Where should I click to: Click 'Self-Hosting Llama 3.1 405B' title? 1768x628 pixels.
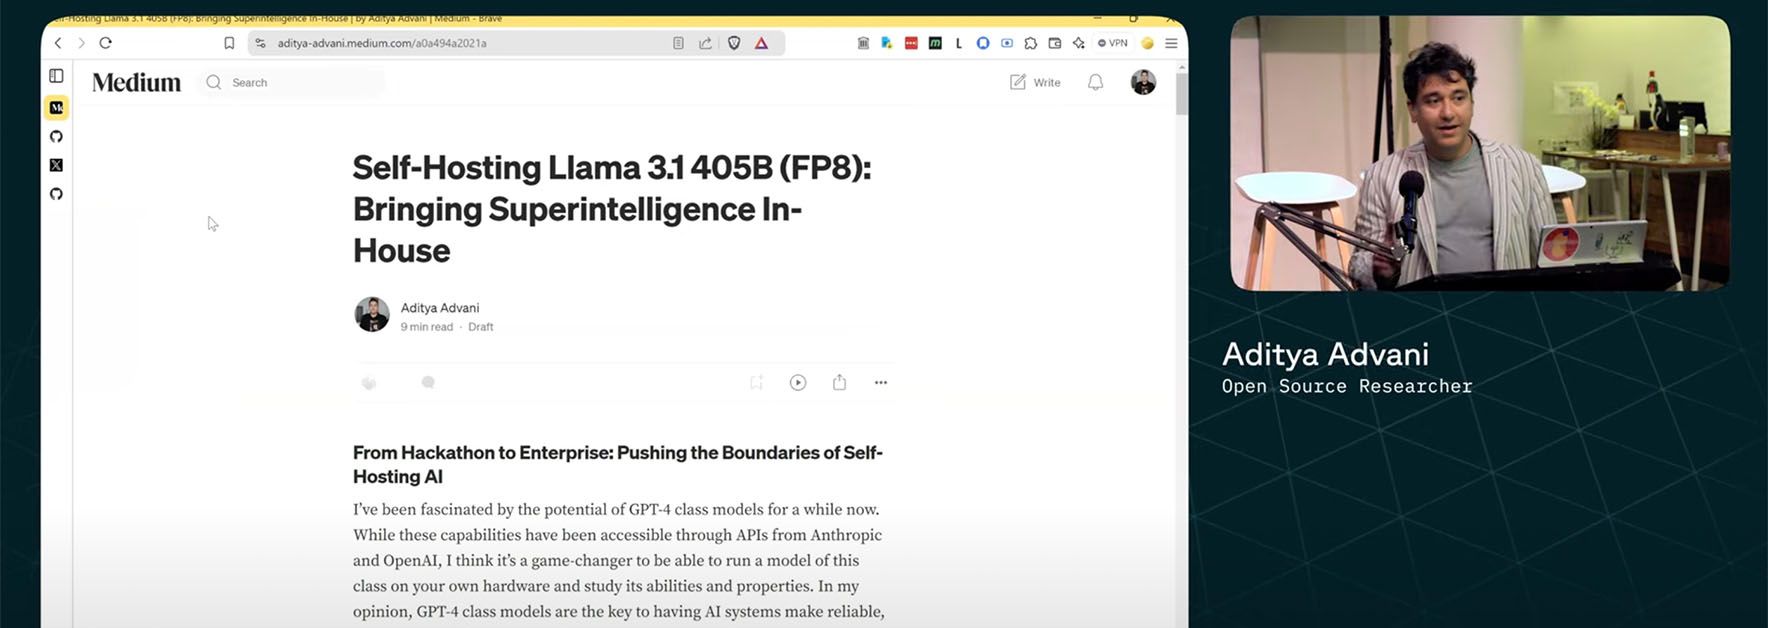(612, 208)
